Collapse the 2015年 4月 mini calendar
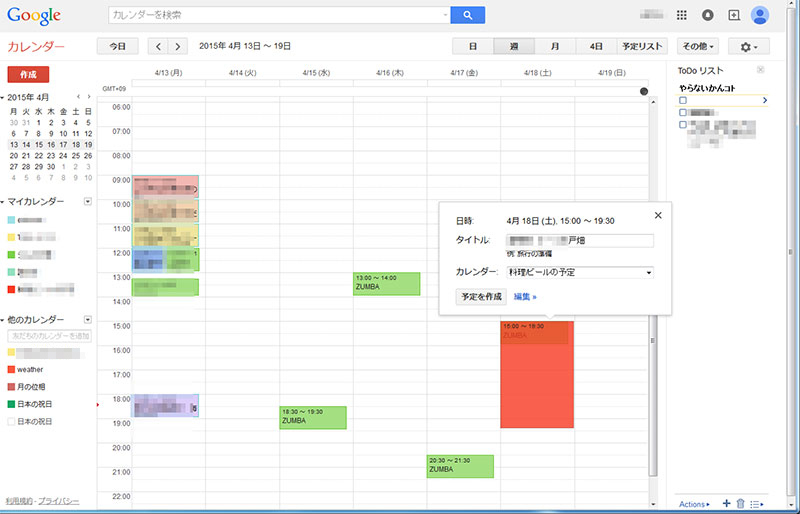800x514 pixels. click(x=3, y=97)
